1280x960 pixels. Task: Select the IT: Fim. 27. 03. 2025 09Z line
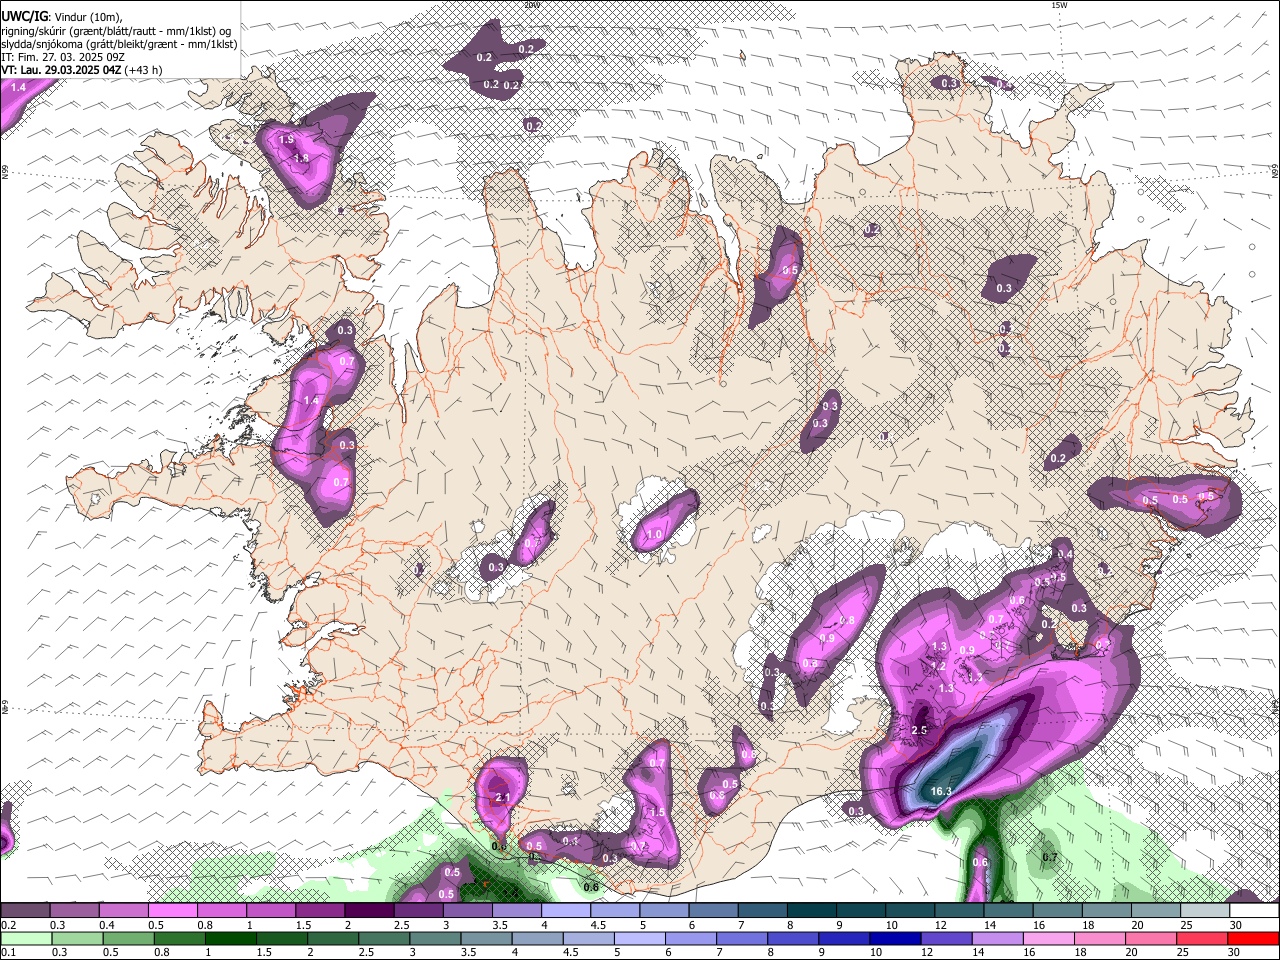62,57
